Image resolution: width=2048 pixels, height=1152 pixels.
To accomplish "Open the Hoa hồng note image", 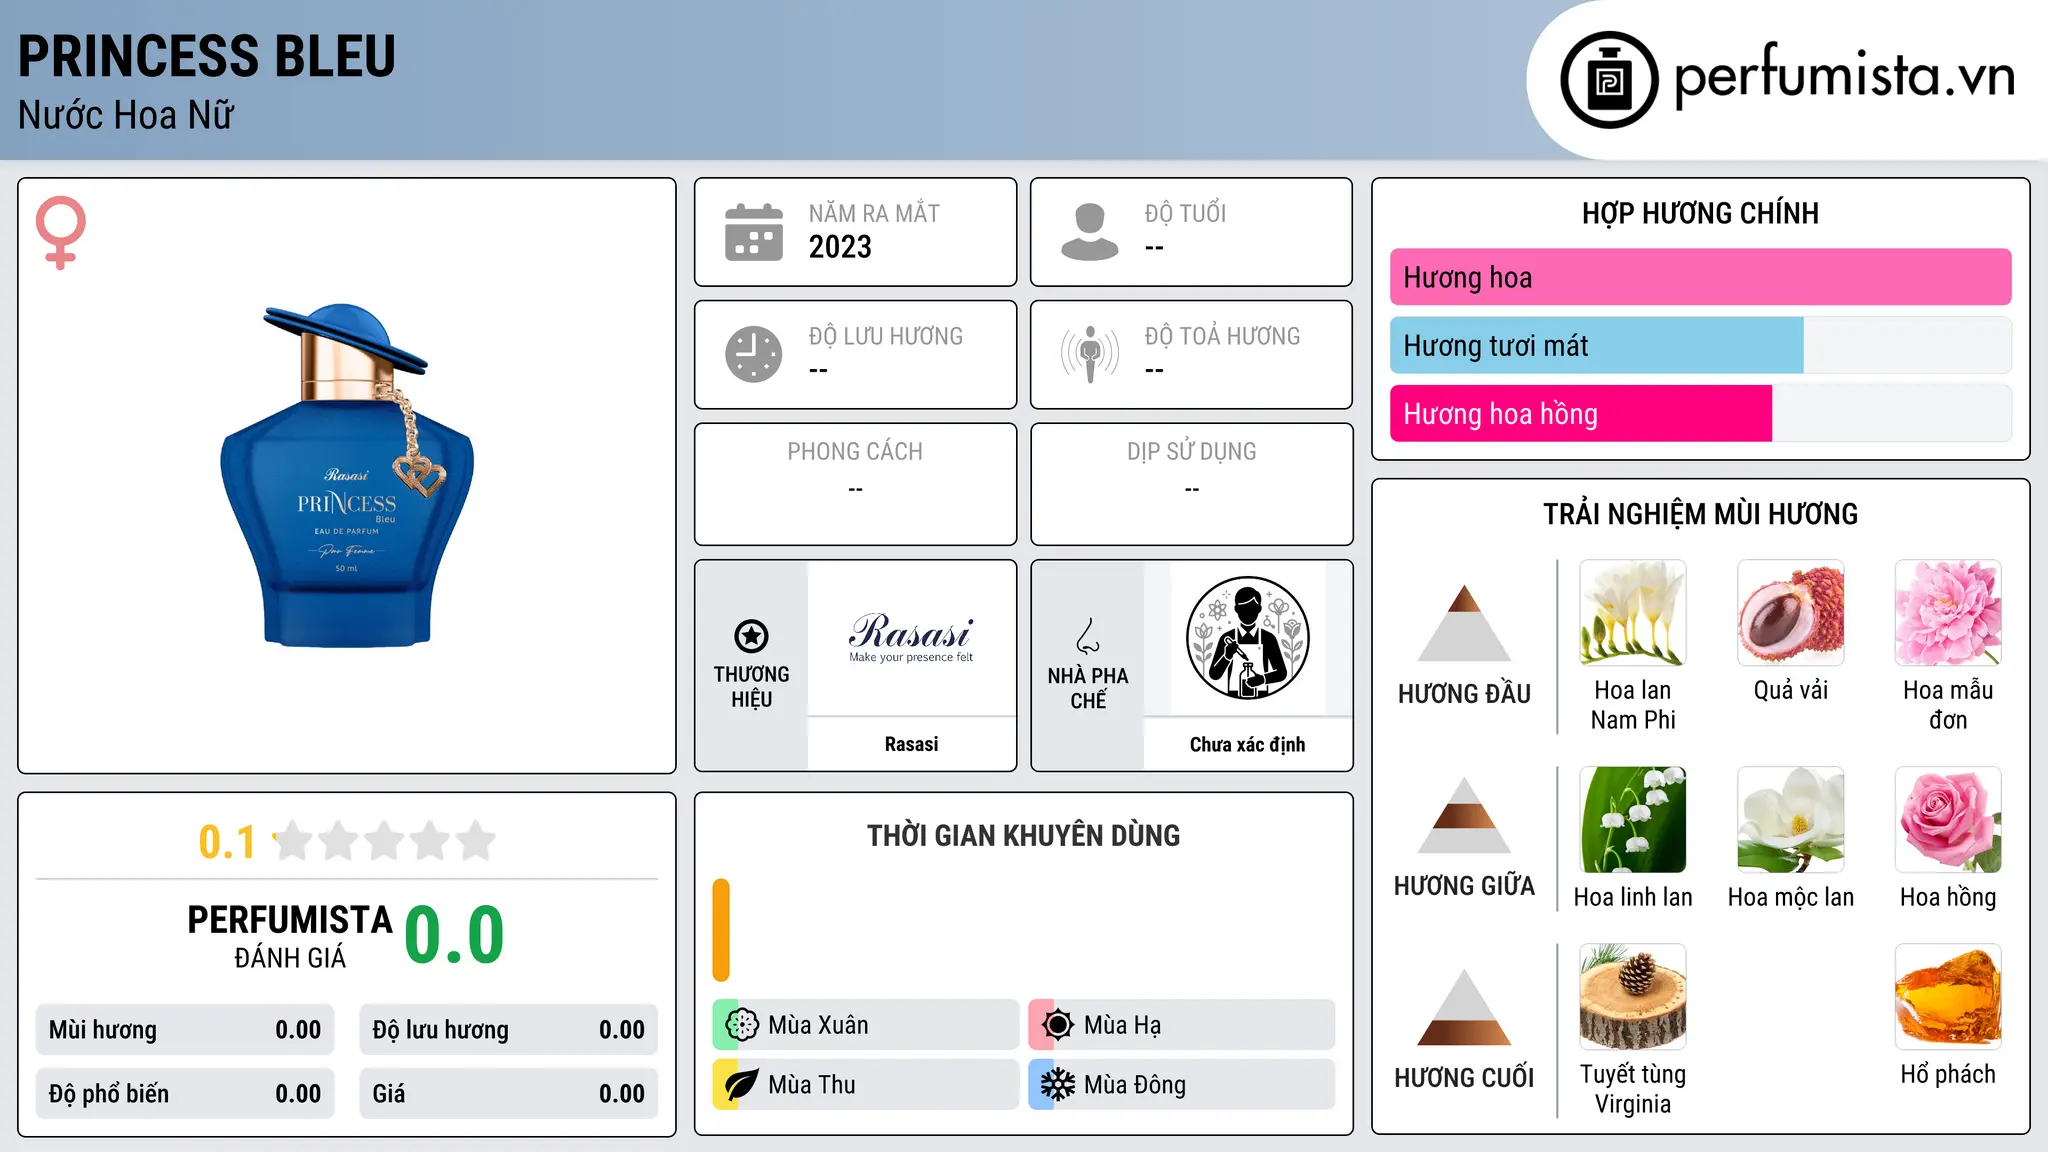I will tap(1948, 820).
